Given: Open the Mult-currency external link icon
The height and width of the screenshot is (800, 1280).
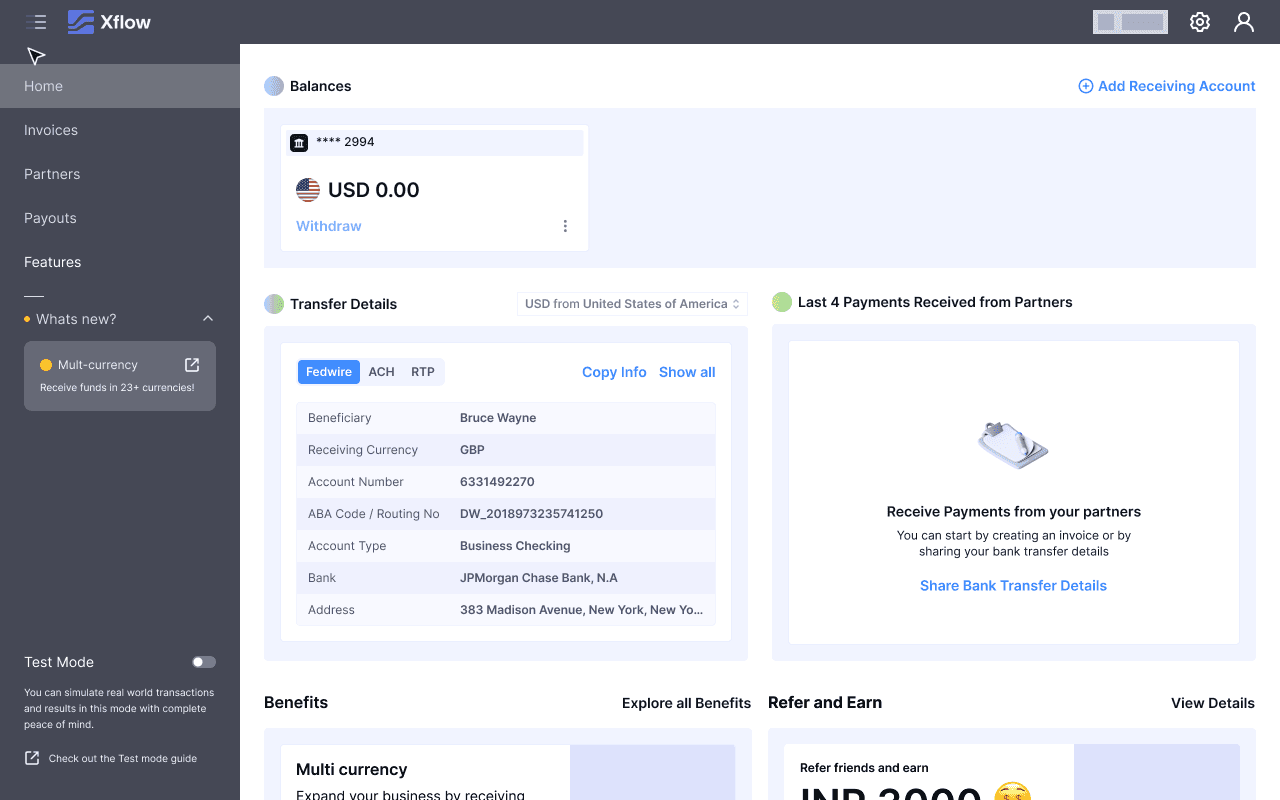Looking at the screenshot, I should coord(192,365).
